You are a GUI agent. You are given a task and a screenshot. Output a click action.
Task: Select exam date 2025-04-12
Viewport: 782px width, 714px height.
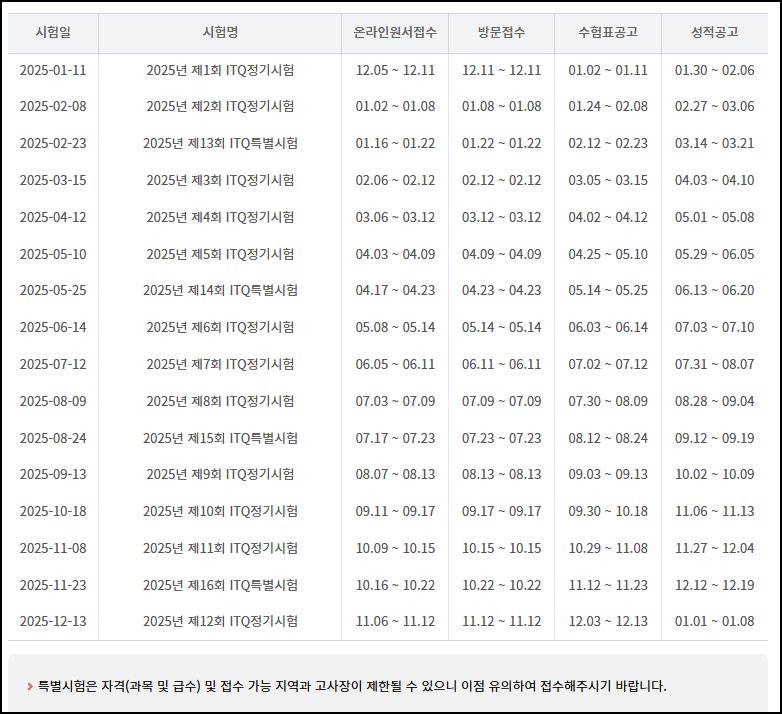coord(53,217)
